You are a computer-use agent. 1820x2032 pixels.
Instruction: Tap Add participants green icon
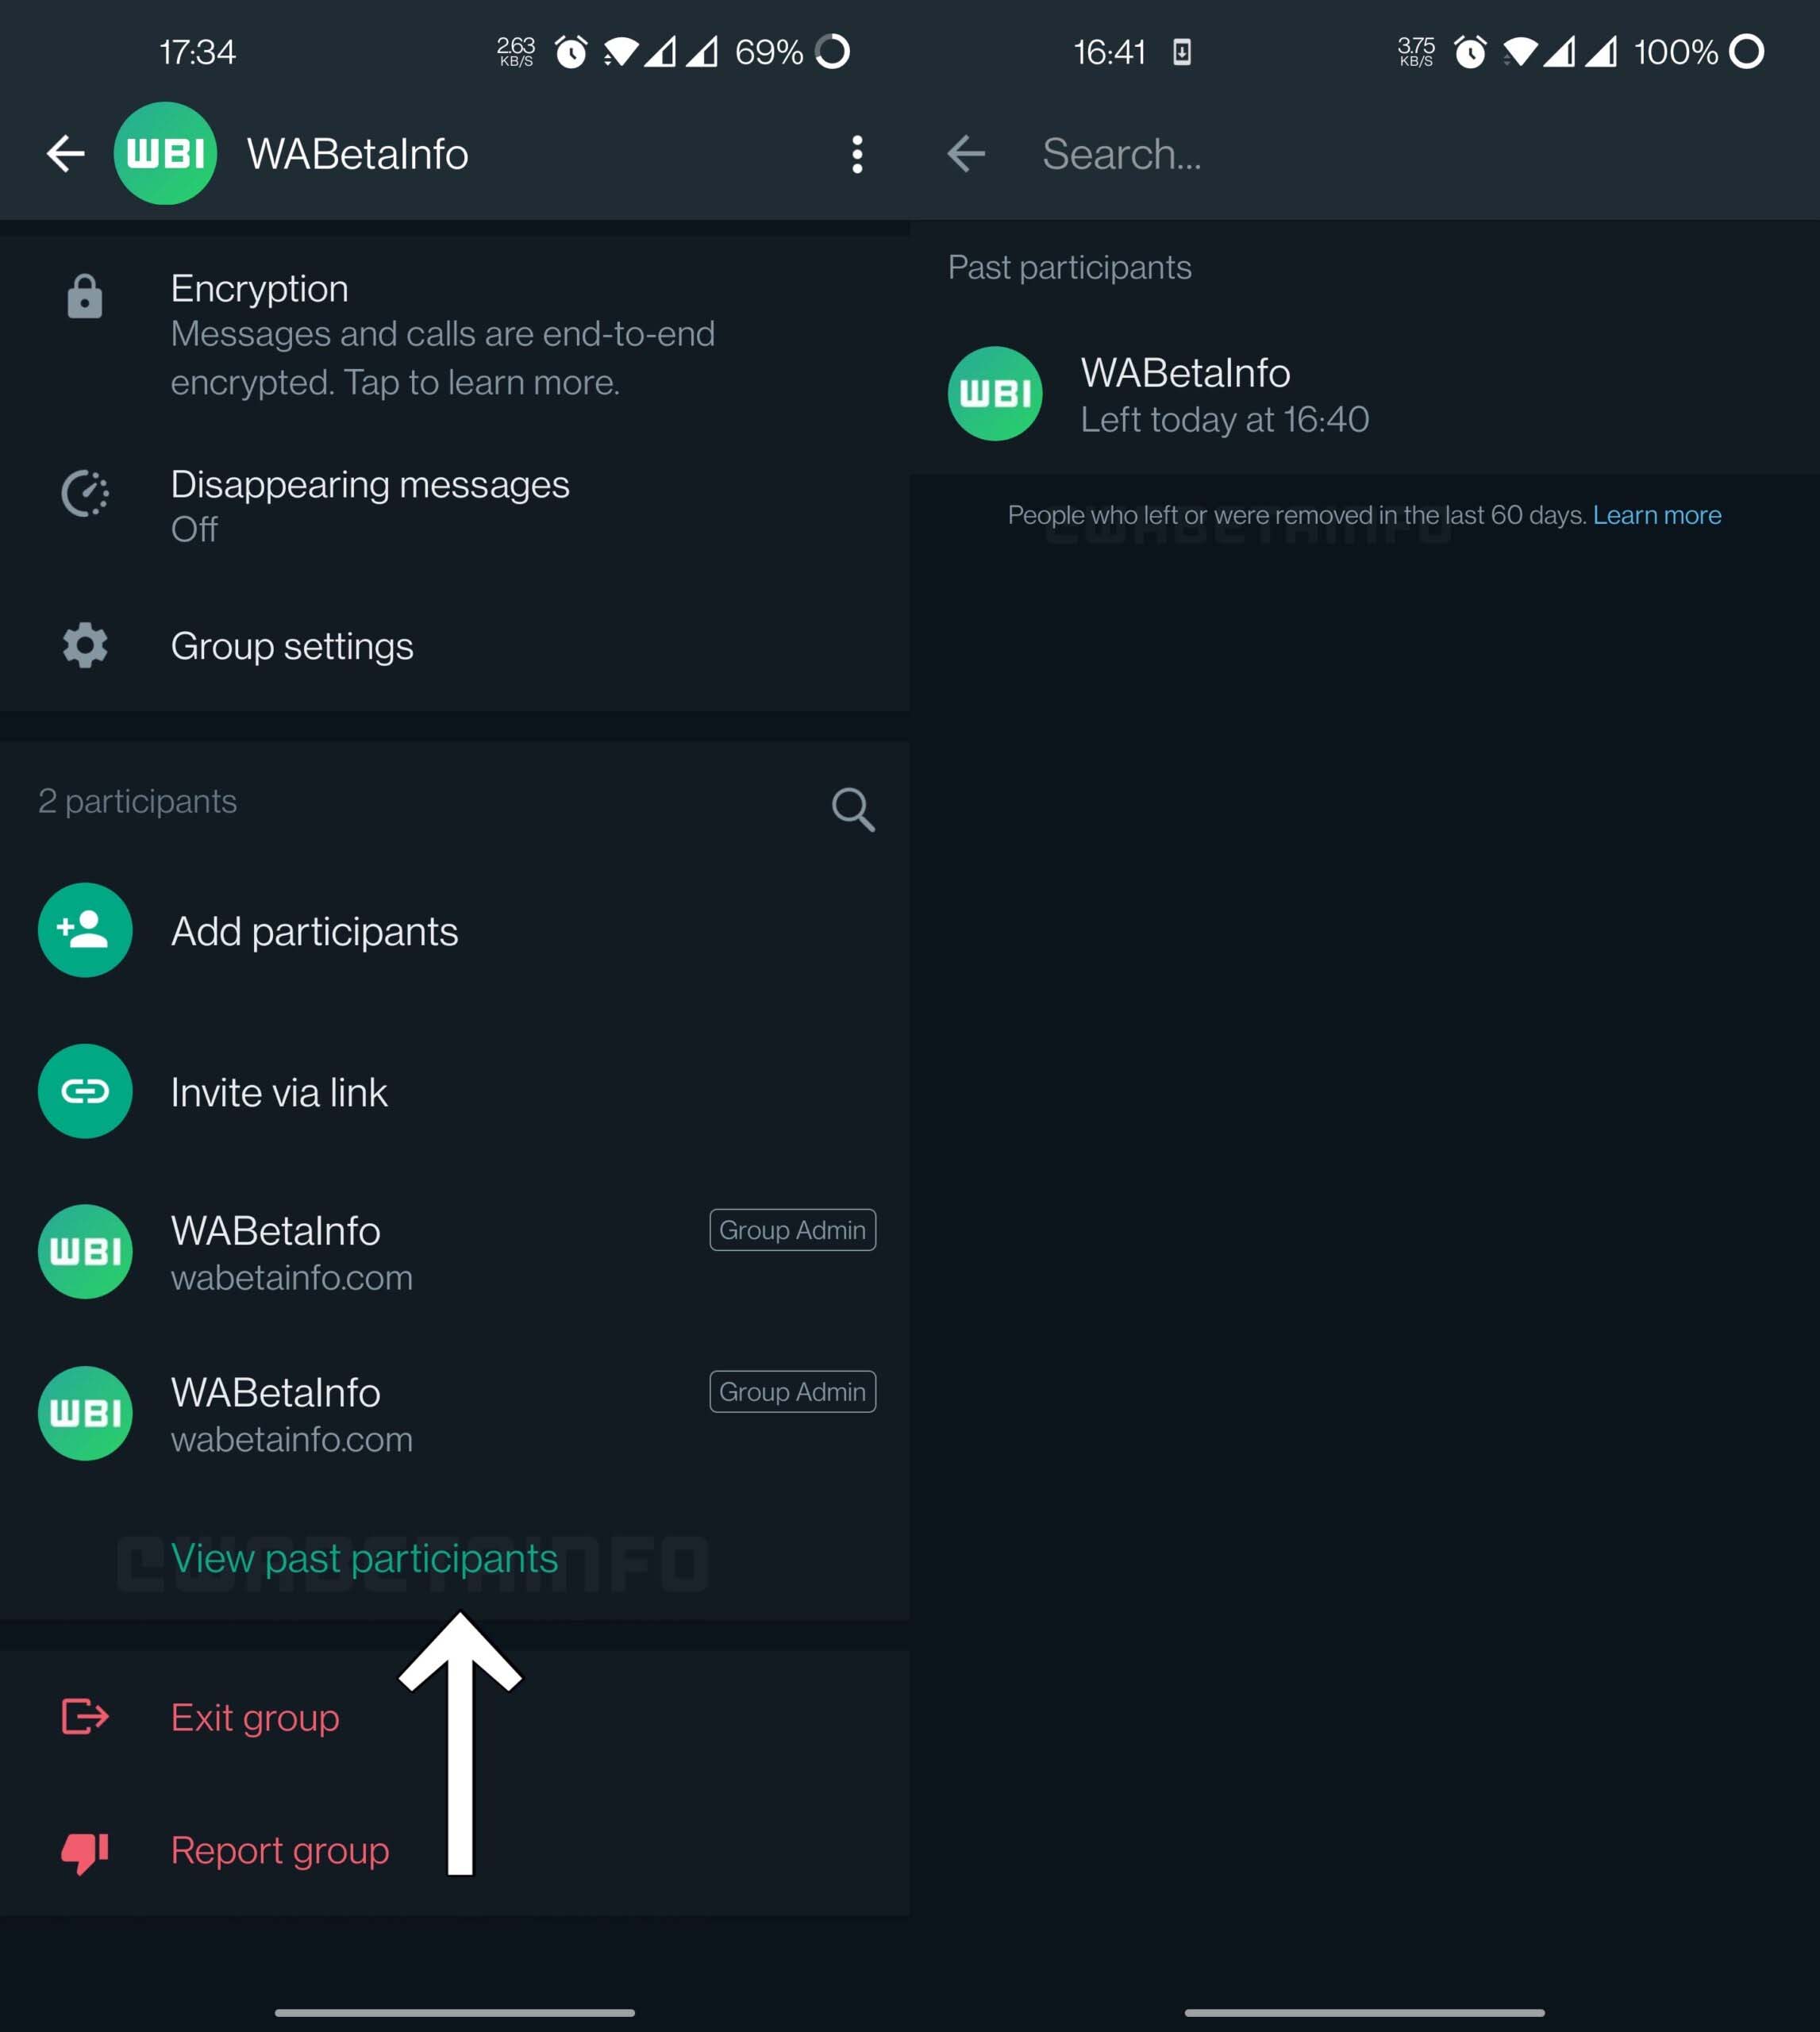(x=85, y=930)
